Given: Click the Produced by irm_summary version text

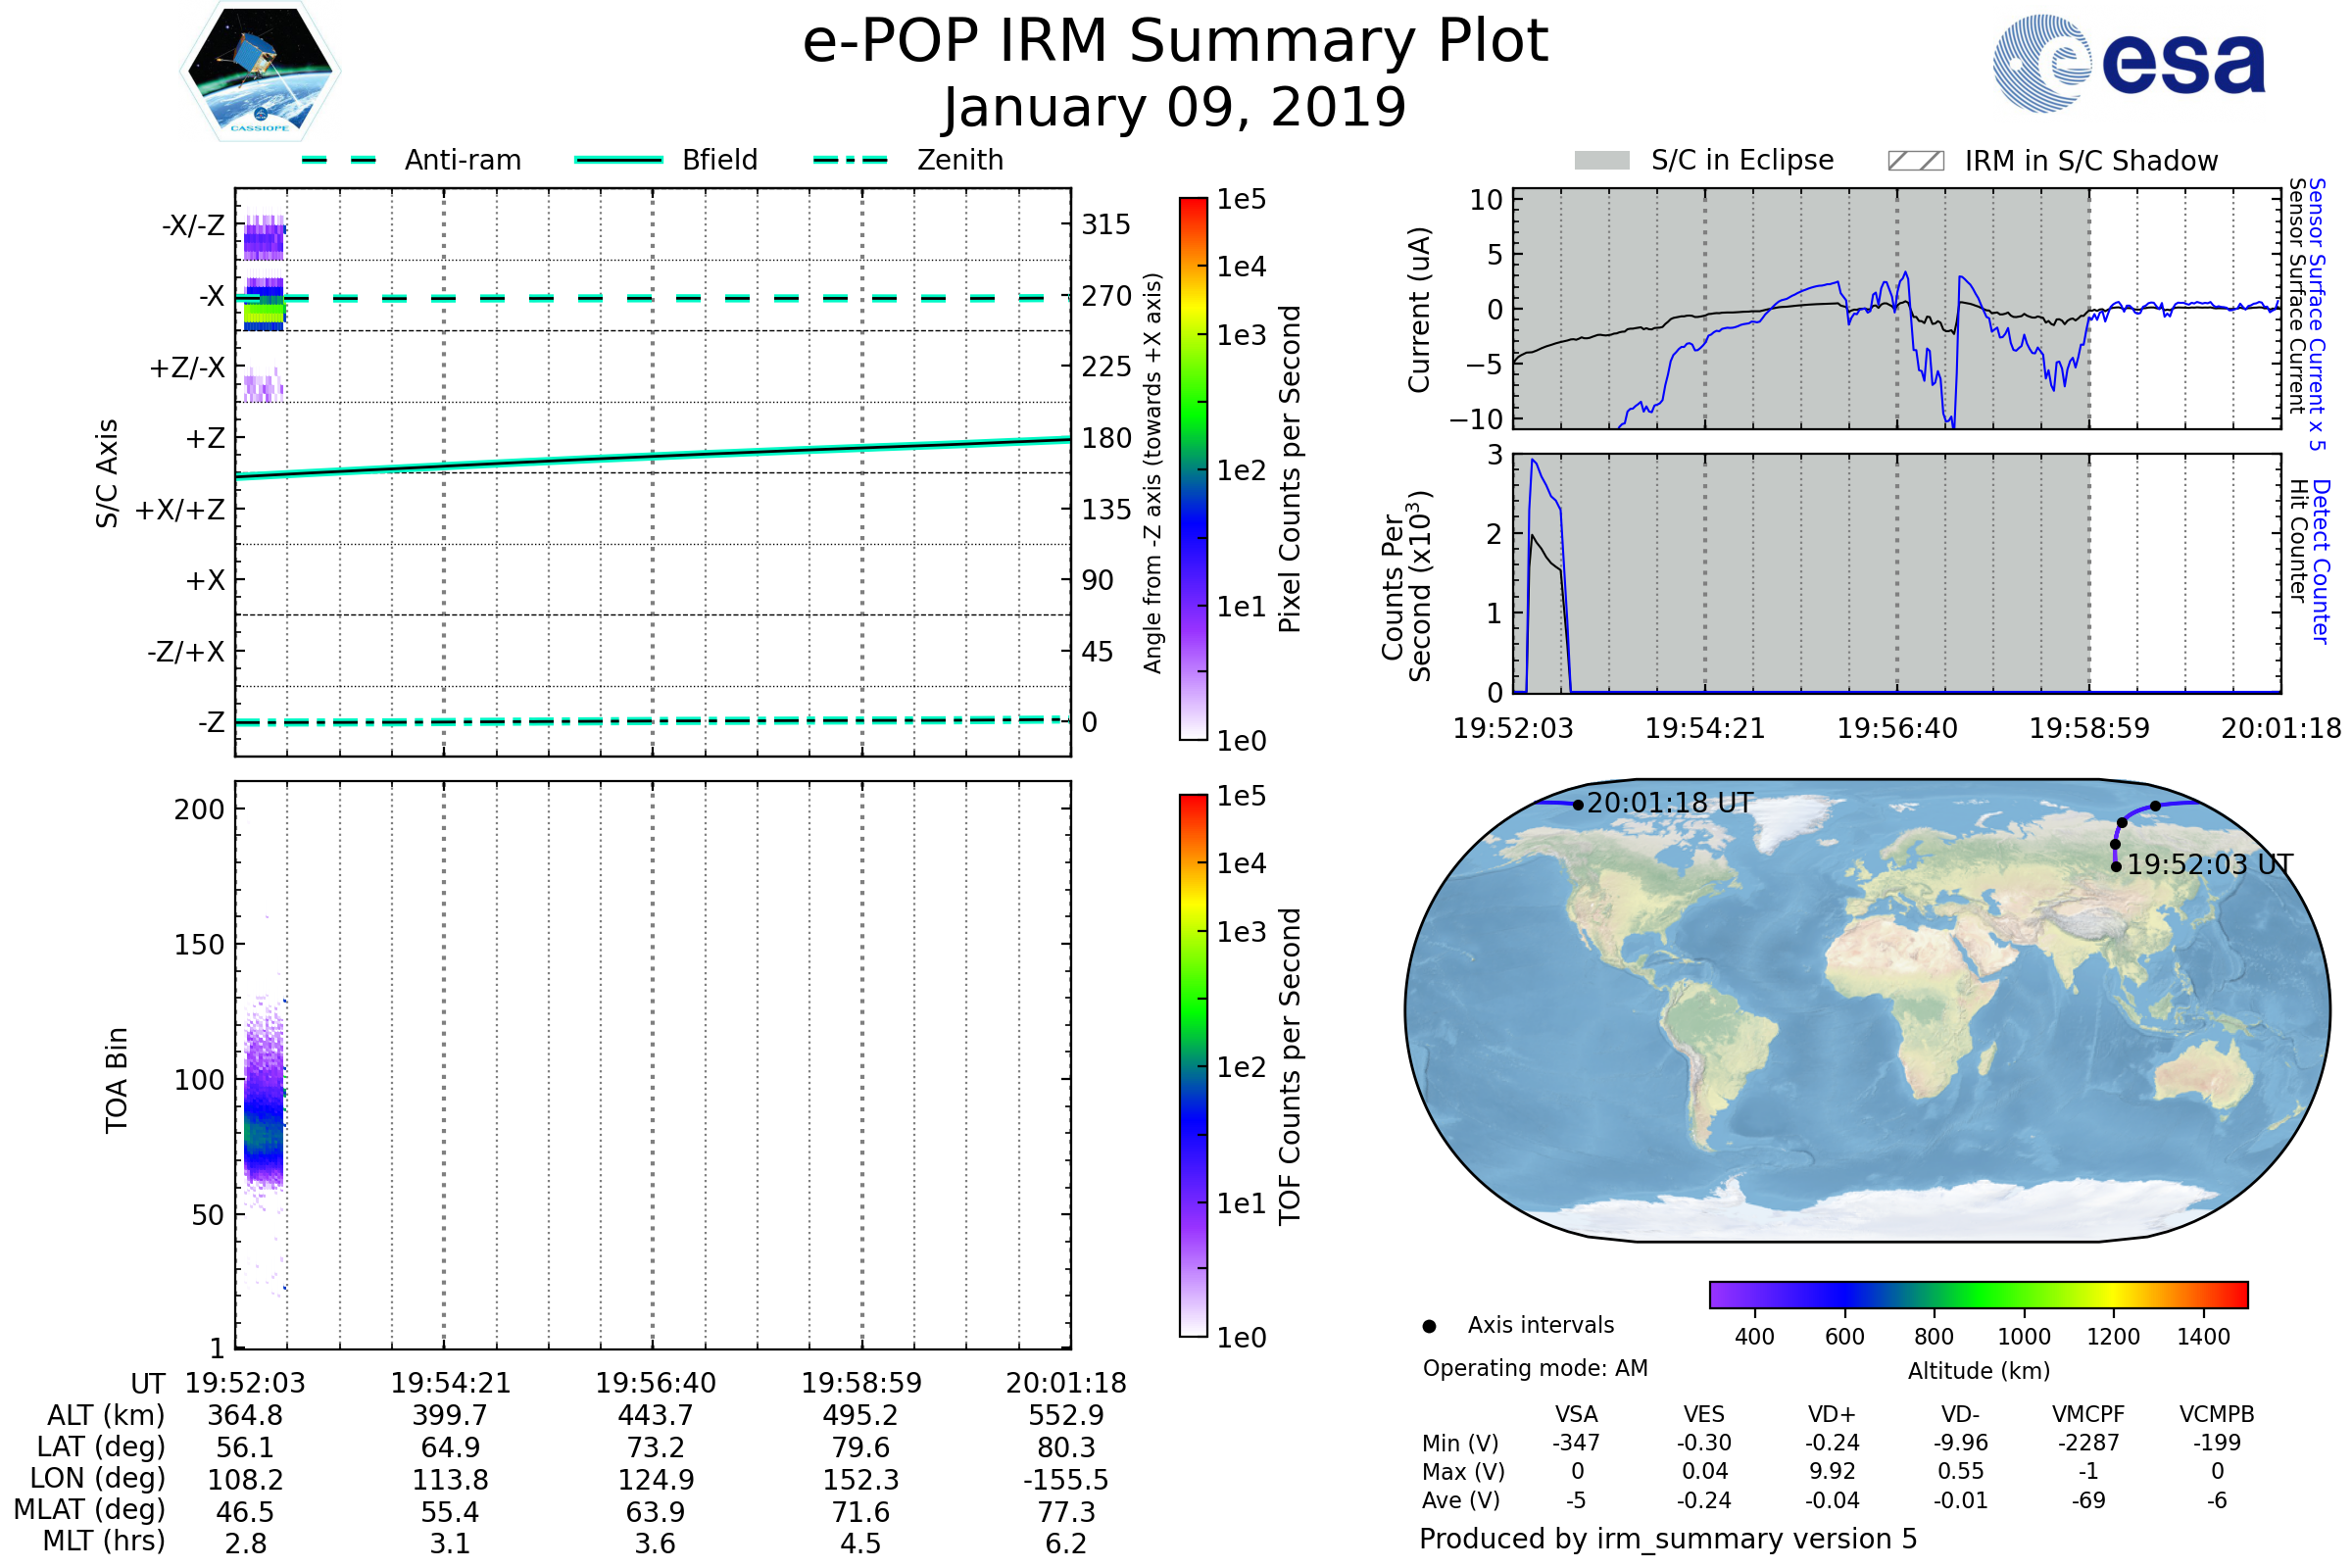Looking at the screenshot, I should [x=1667, y=1539].
